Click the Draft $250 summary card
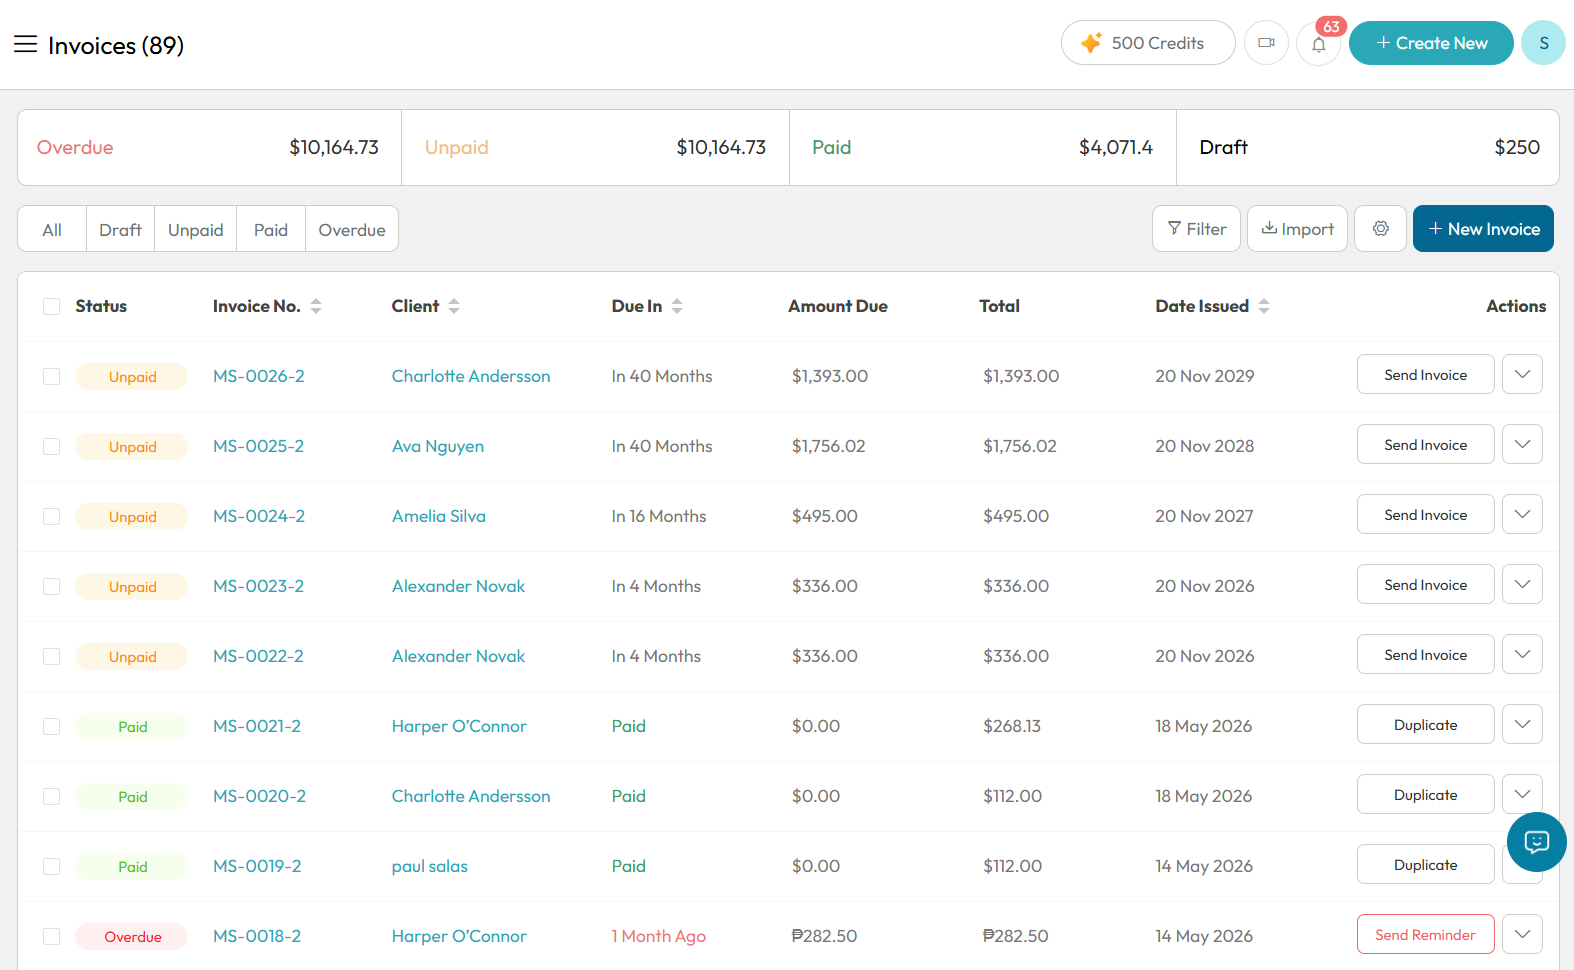This screenshot has height=970, width=1574. (1368, 147)
